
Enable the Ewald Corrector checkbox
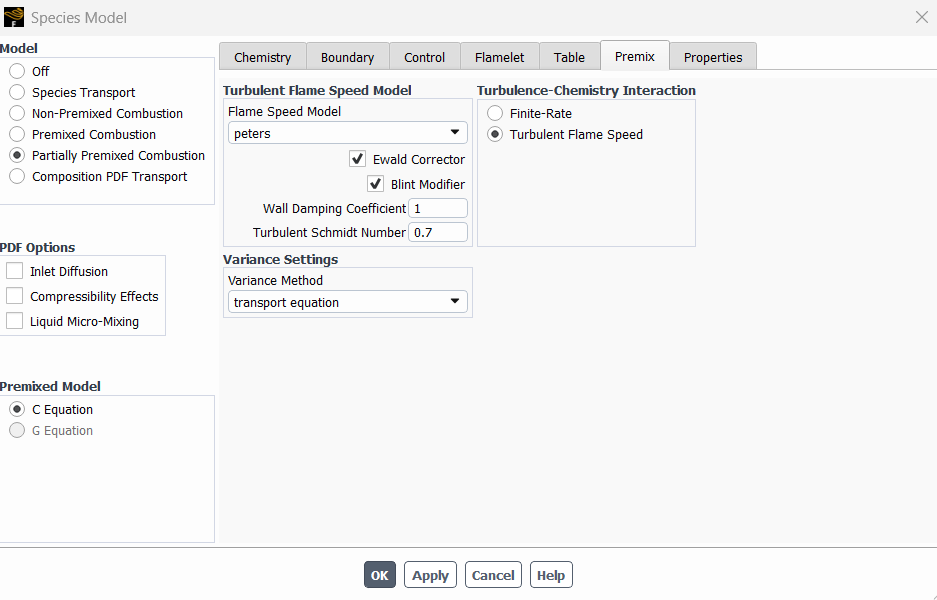click(x=357, y=159)
